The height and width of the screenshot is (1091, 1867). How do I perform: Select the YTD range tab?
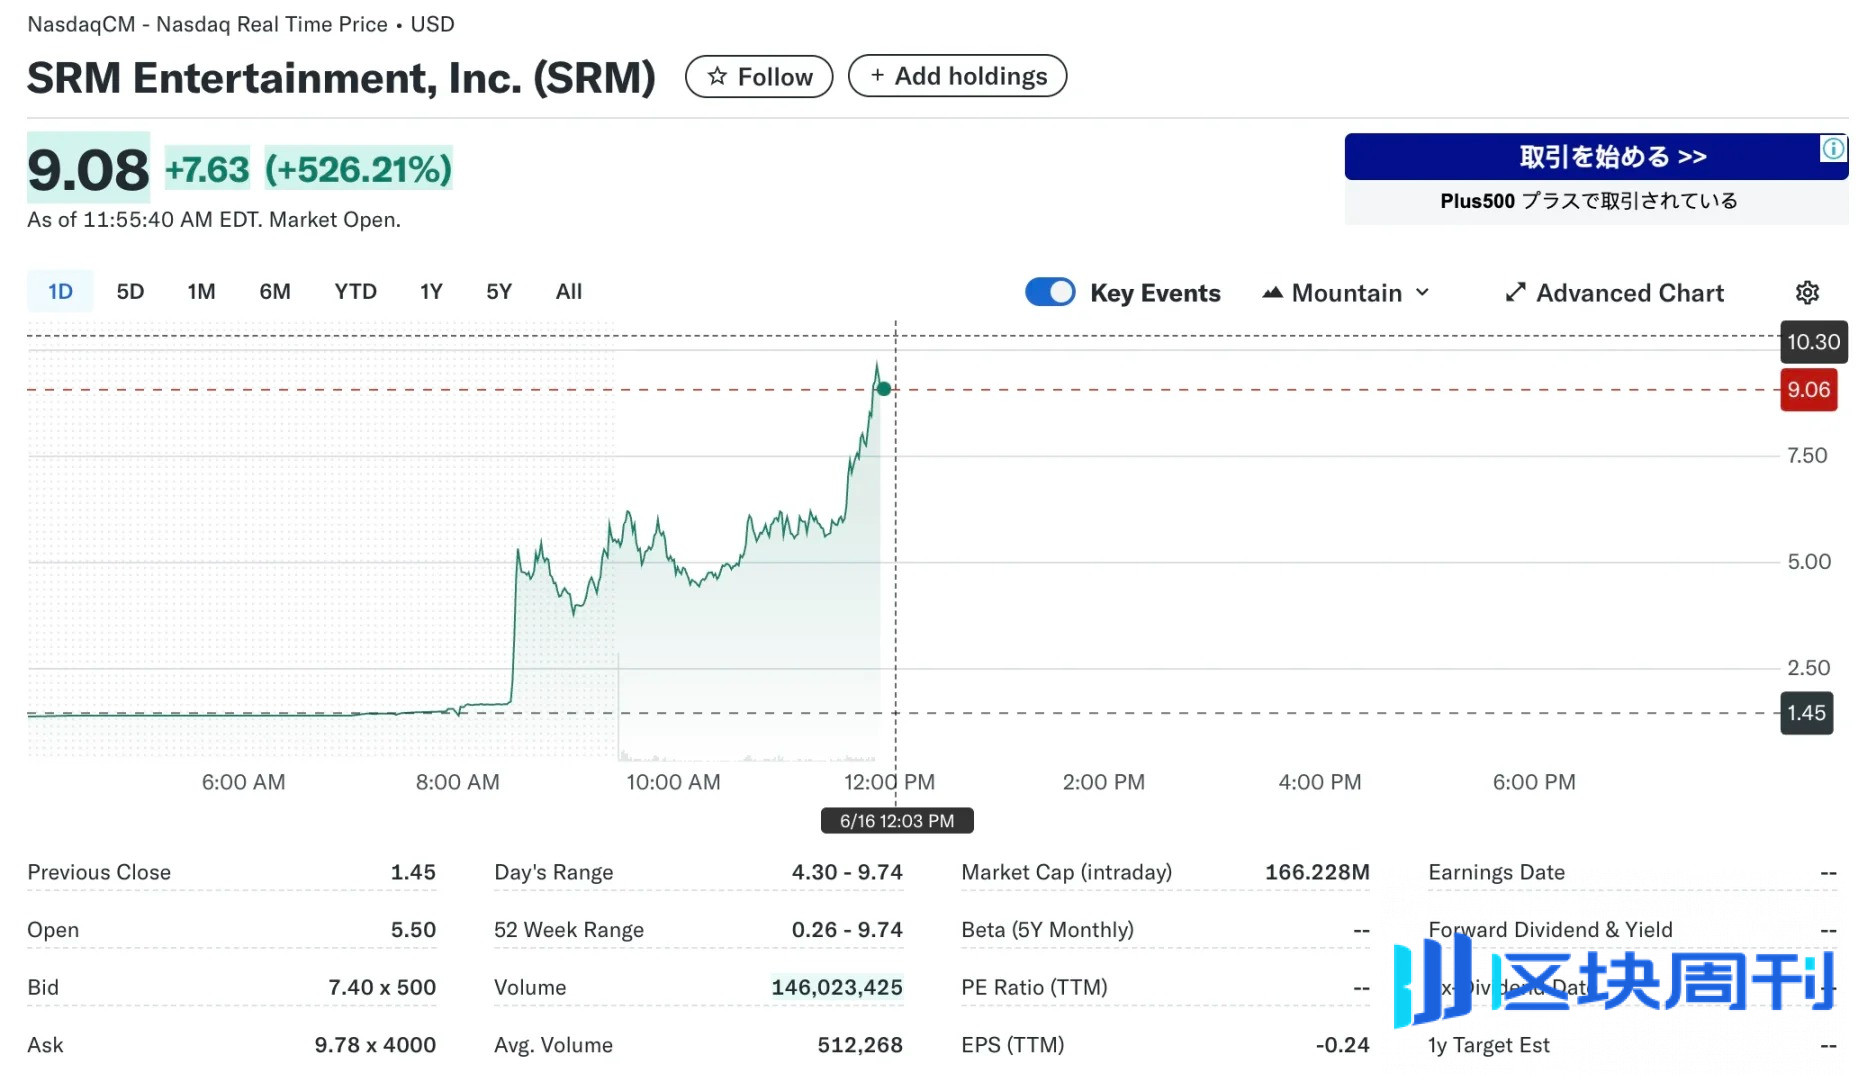click(x=355, y=291)
